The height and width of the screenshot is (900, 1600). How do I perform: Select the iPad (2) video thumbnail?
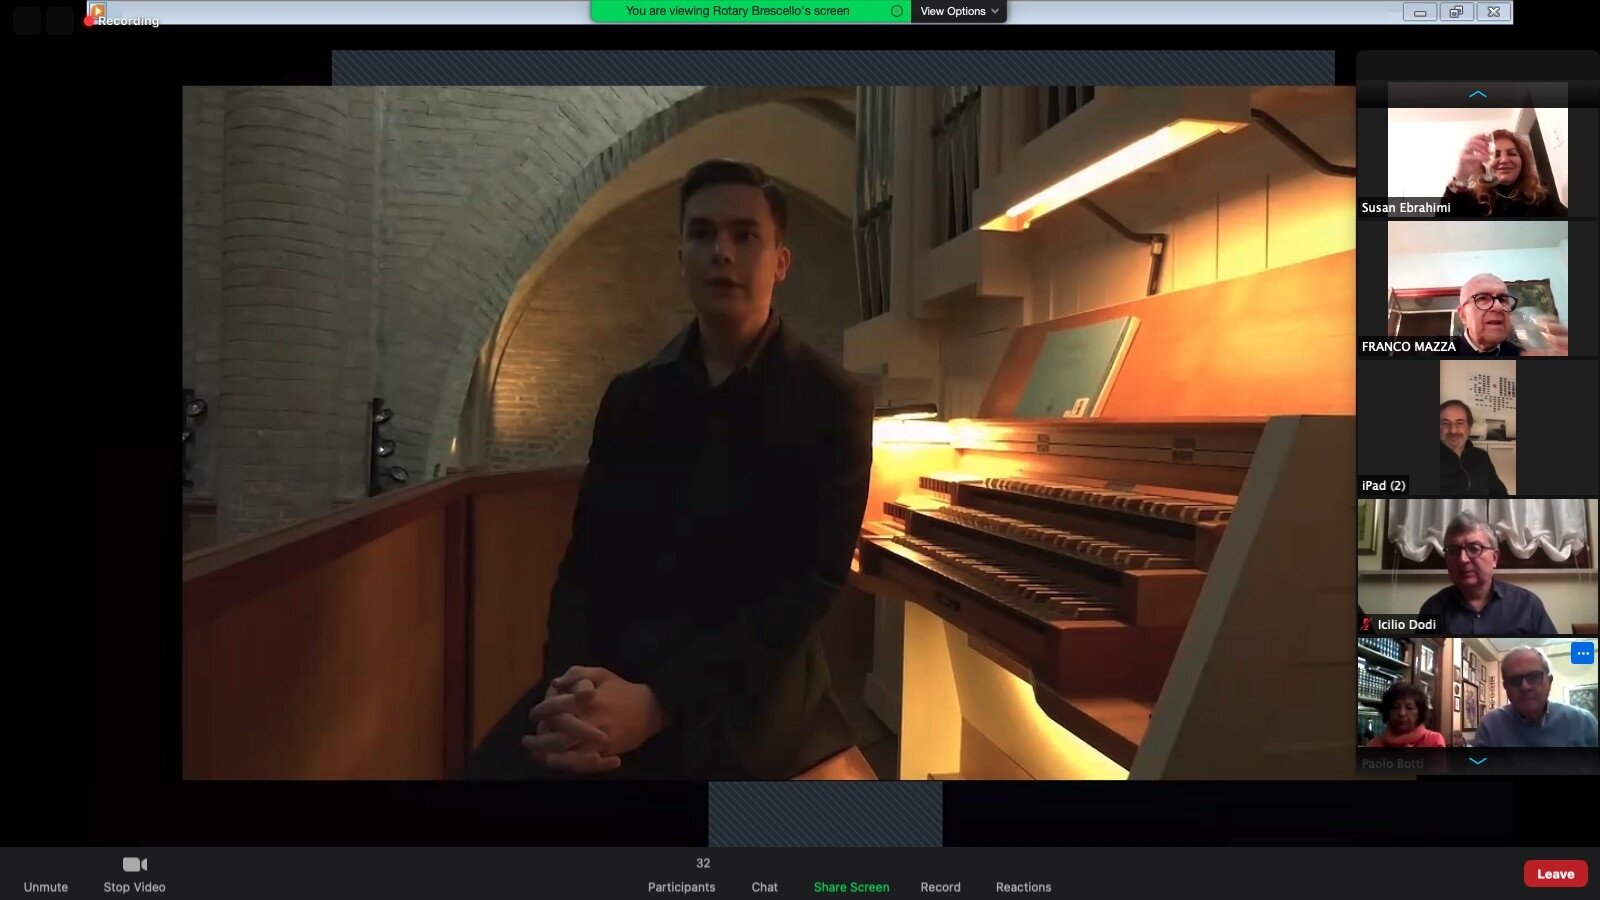[1477, 428]
